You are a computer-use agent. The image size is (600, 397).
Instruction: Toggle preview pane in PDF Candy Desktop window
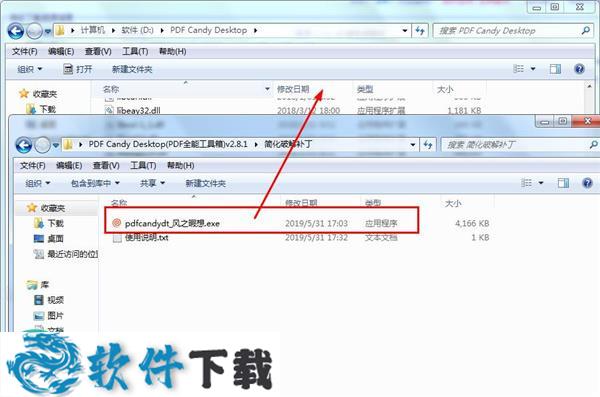[555, 69]
